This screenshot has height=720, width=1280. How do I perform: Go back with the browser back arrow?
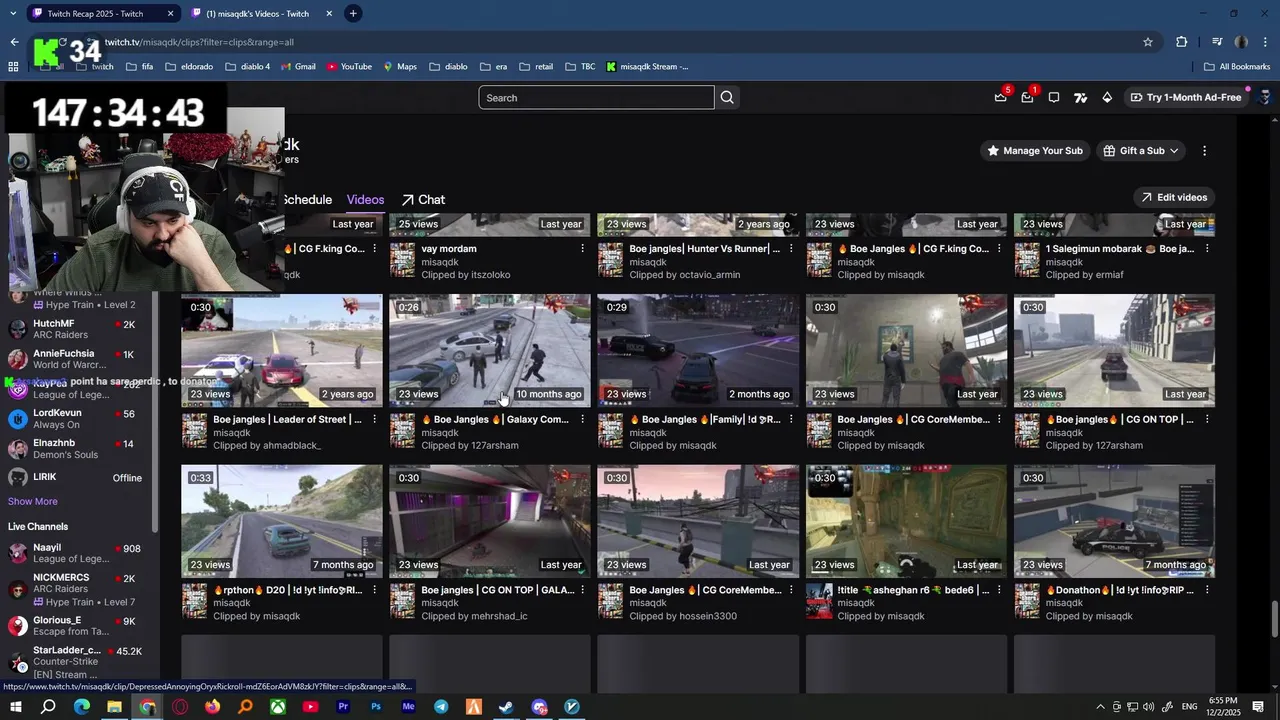click(x=14, y=42)
